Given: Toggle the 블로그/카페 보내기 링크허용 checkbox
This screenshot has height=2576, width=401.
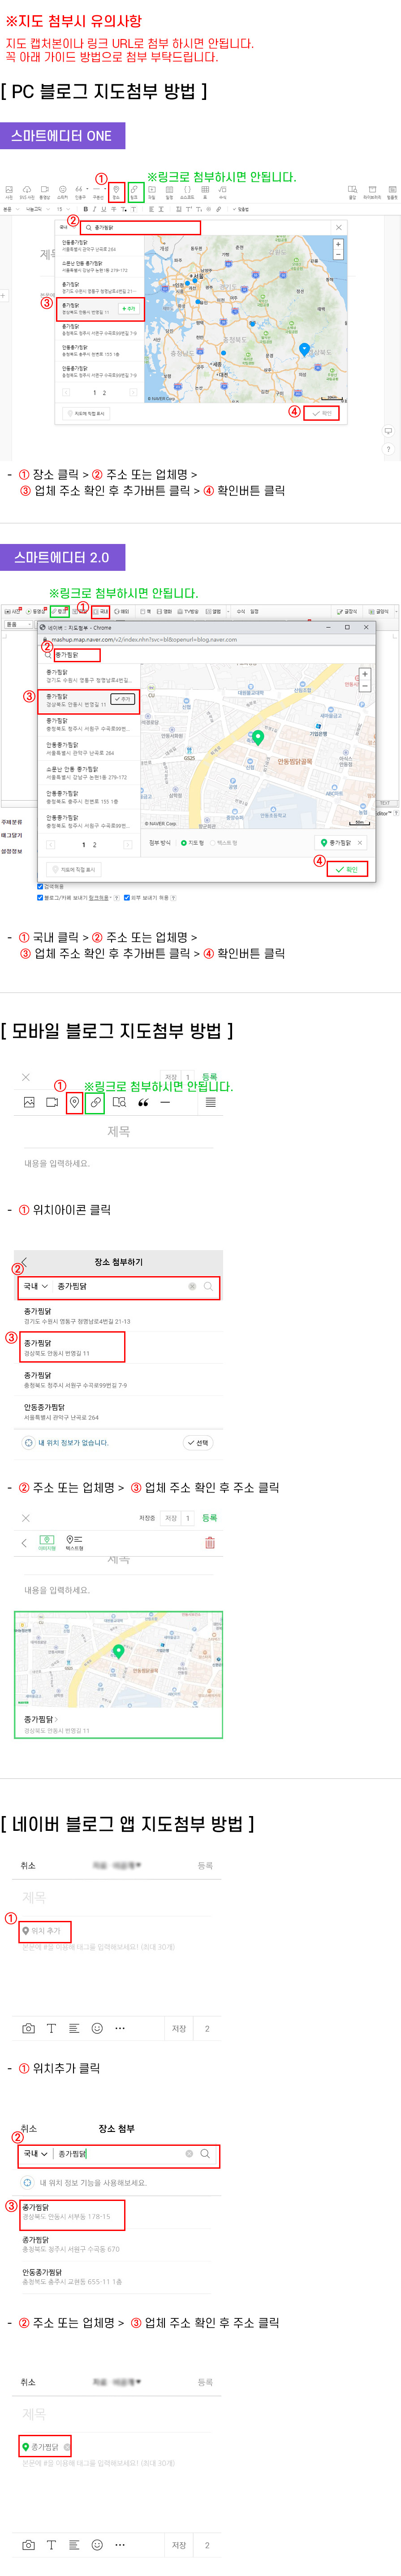Looking at the screenshot, I should (40, 897).
